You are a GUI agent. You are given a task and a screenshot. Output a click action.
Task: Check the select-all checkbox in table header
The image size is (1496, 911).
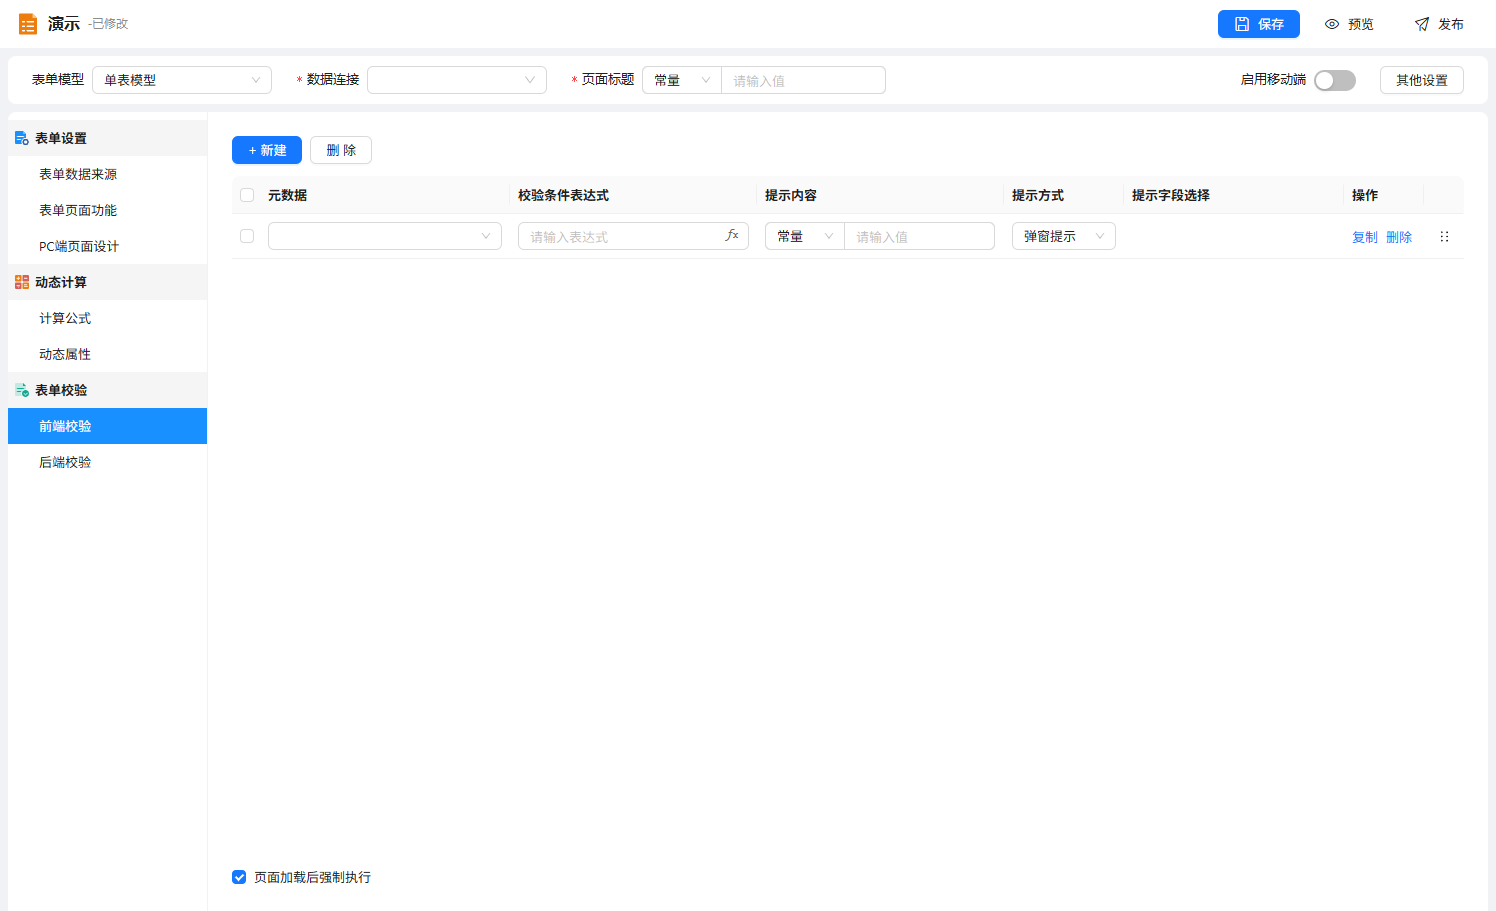pos(247,195)
